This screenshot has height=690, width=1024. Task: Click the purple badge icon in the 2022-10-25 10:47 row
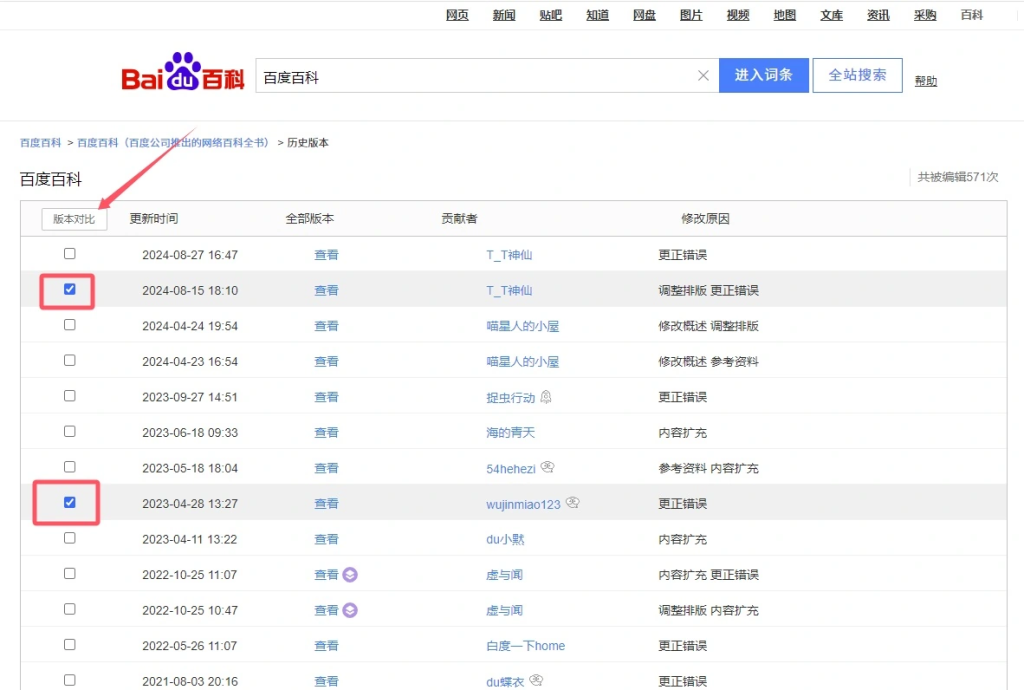coord(350,610)
